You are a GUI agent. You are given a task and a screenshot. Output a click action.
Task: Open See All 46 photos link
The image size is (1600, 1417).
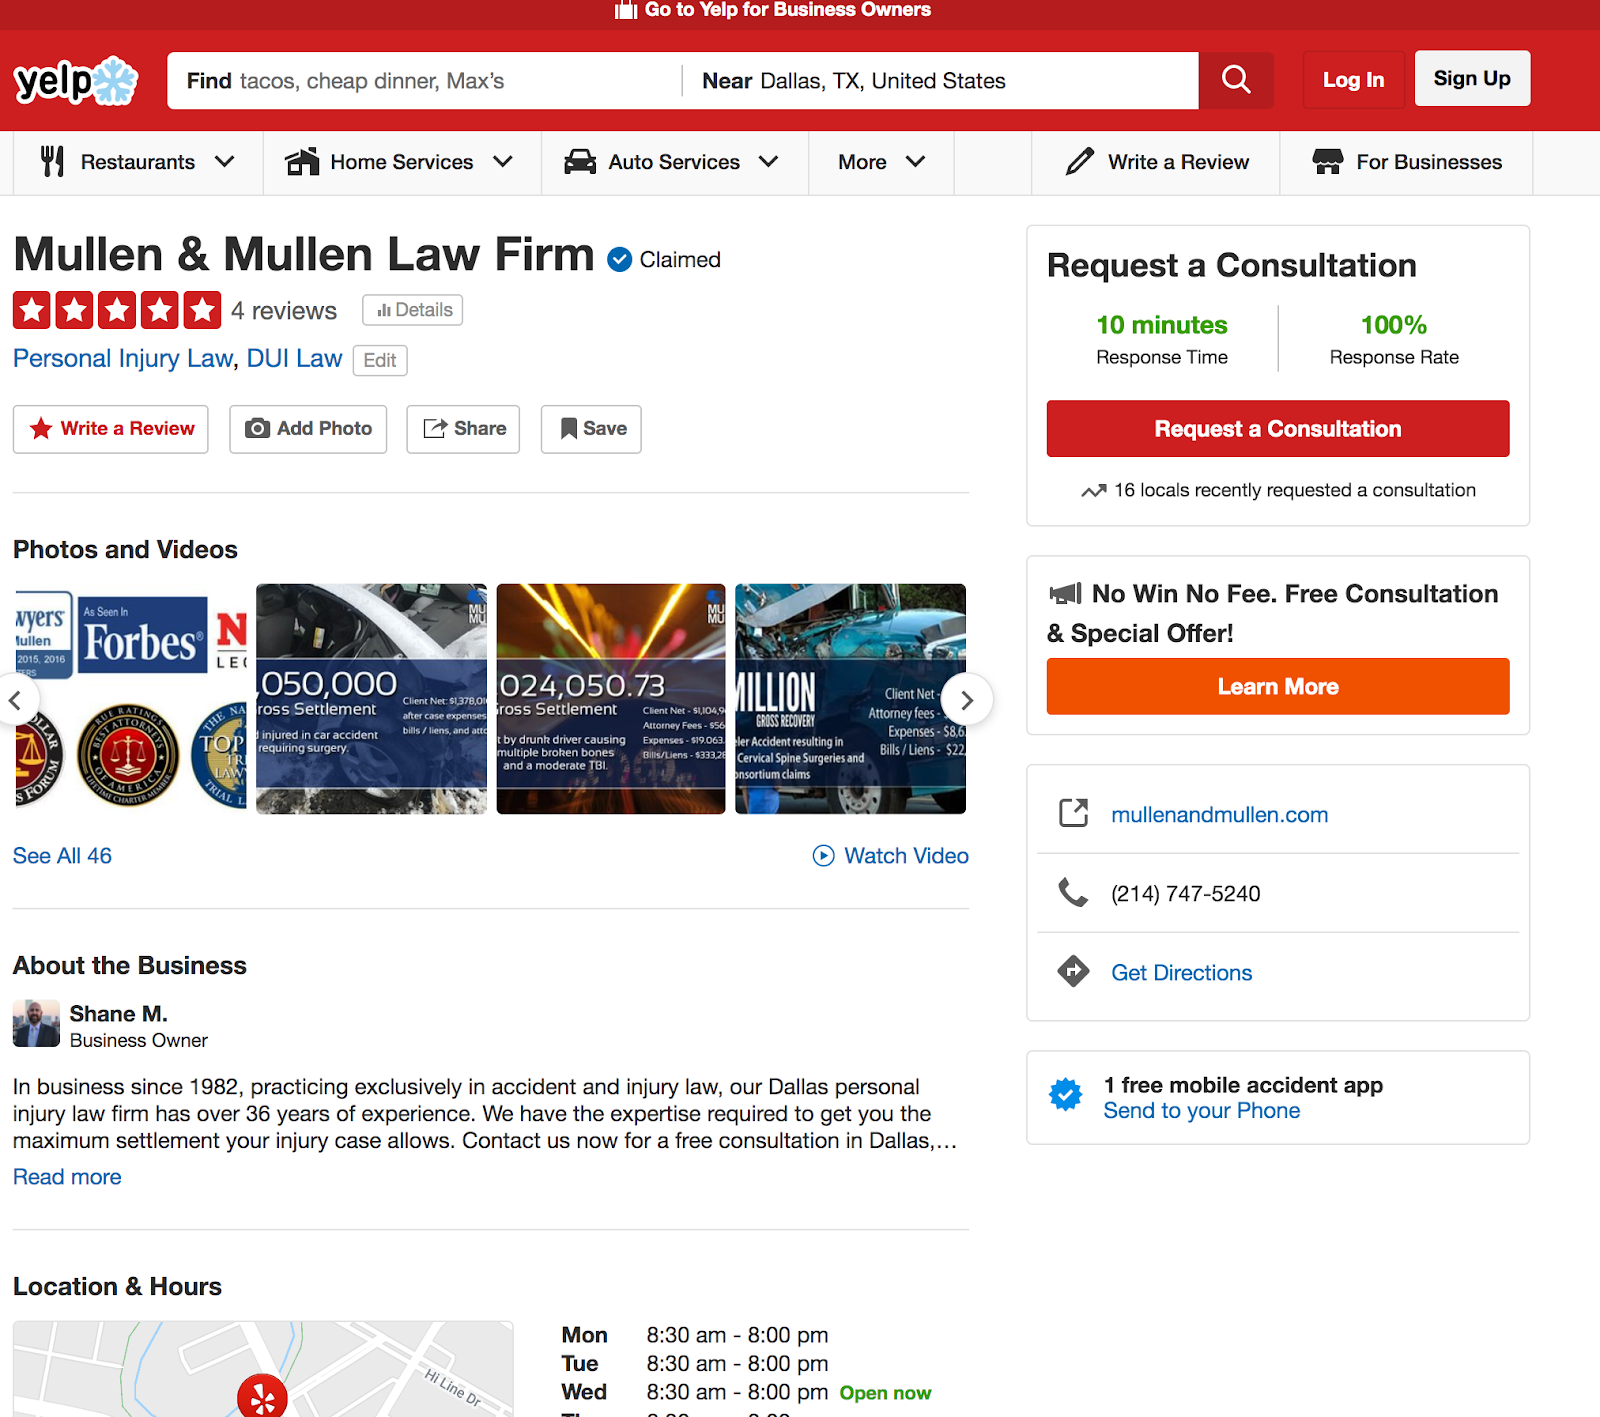[62, 856]
